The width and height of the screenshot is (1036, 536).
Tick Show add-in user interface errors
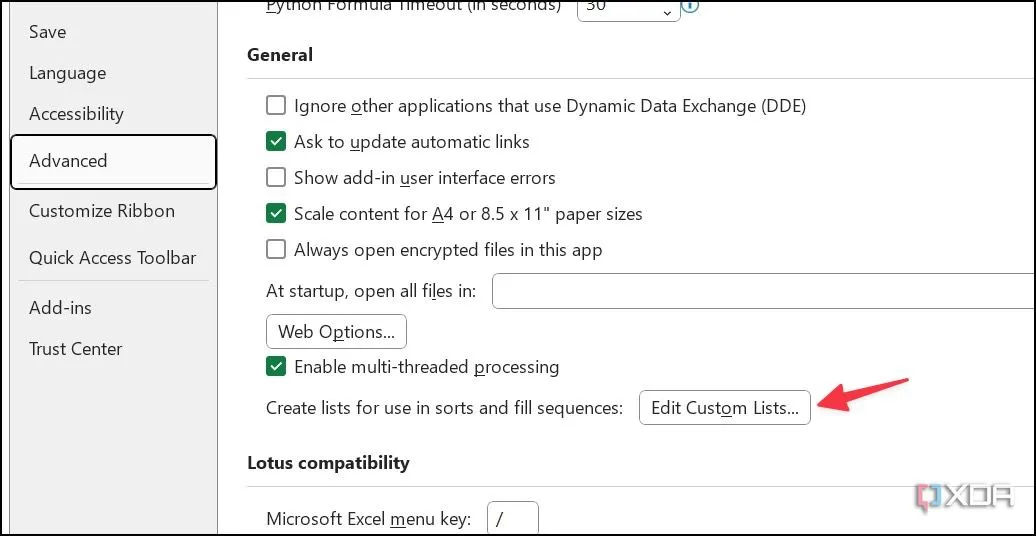coord(276,178)
